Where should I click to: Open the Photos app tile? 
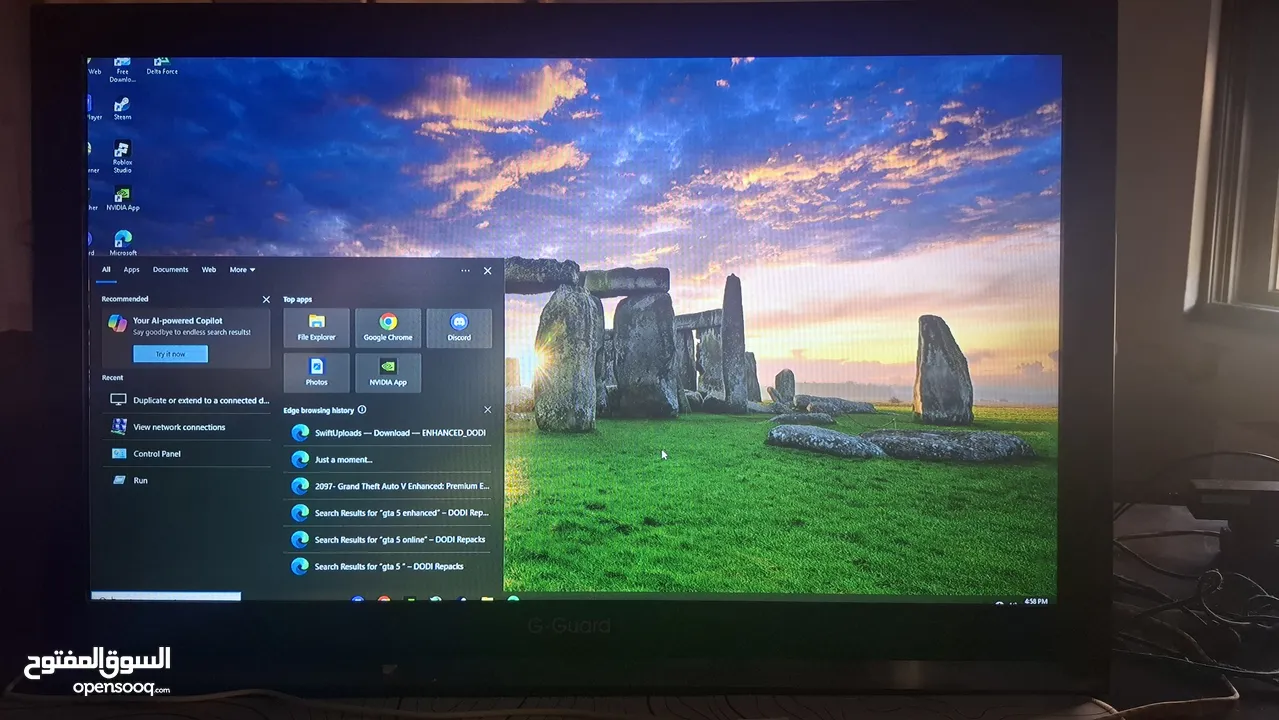click(x=316, y=372)
